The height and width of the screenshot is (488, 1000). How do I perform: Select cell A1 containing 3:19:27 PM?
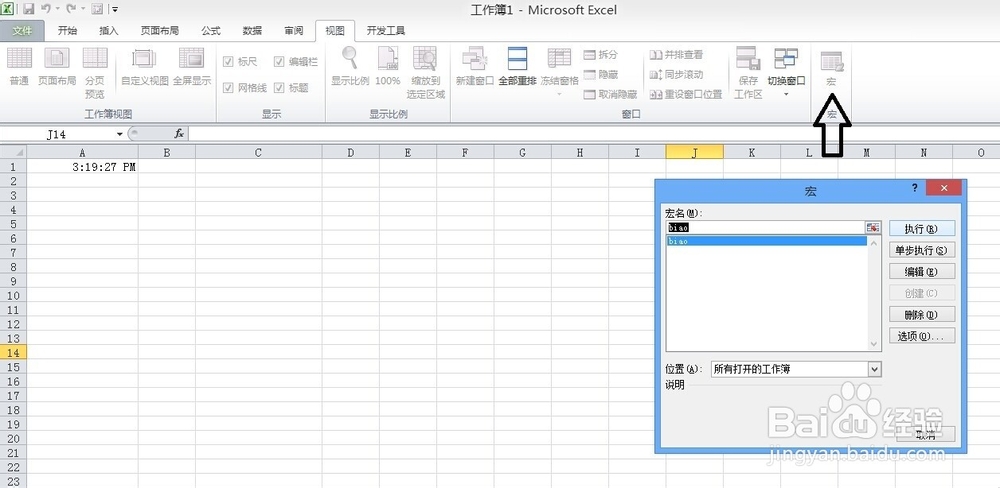coord(82,167)
